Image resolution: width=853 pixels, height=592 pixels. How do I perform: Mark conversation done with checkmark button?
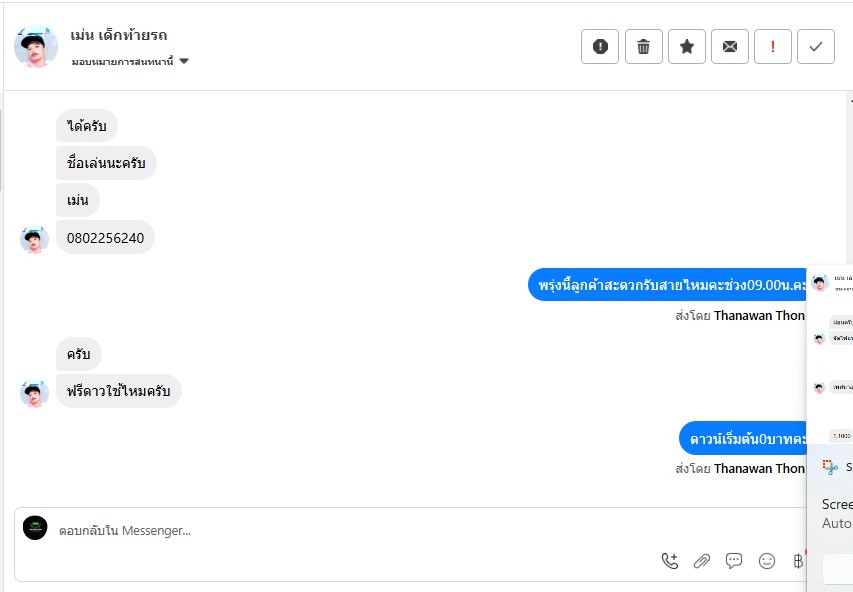click(x=816, y=47)
